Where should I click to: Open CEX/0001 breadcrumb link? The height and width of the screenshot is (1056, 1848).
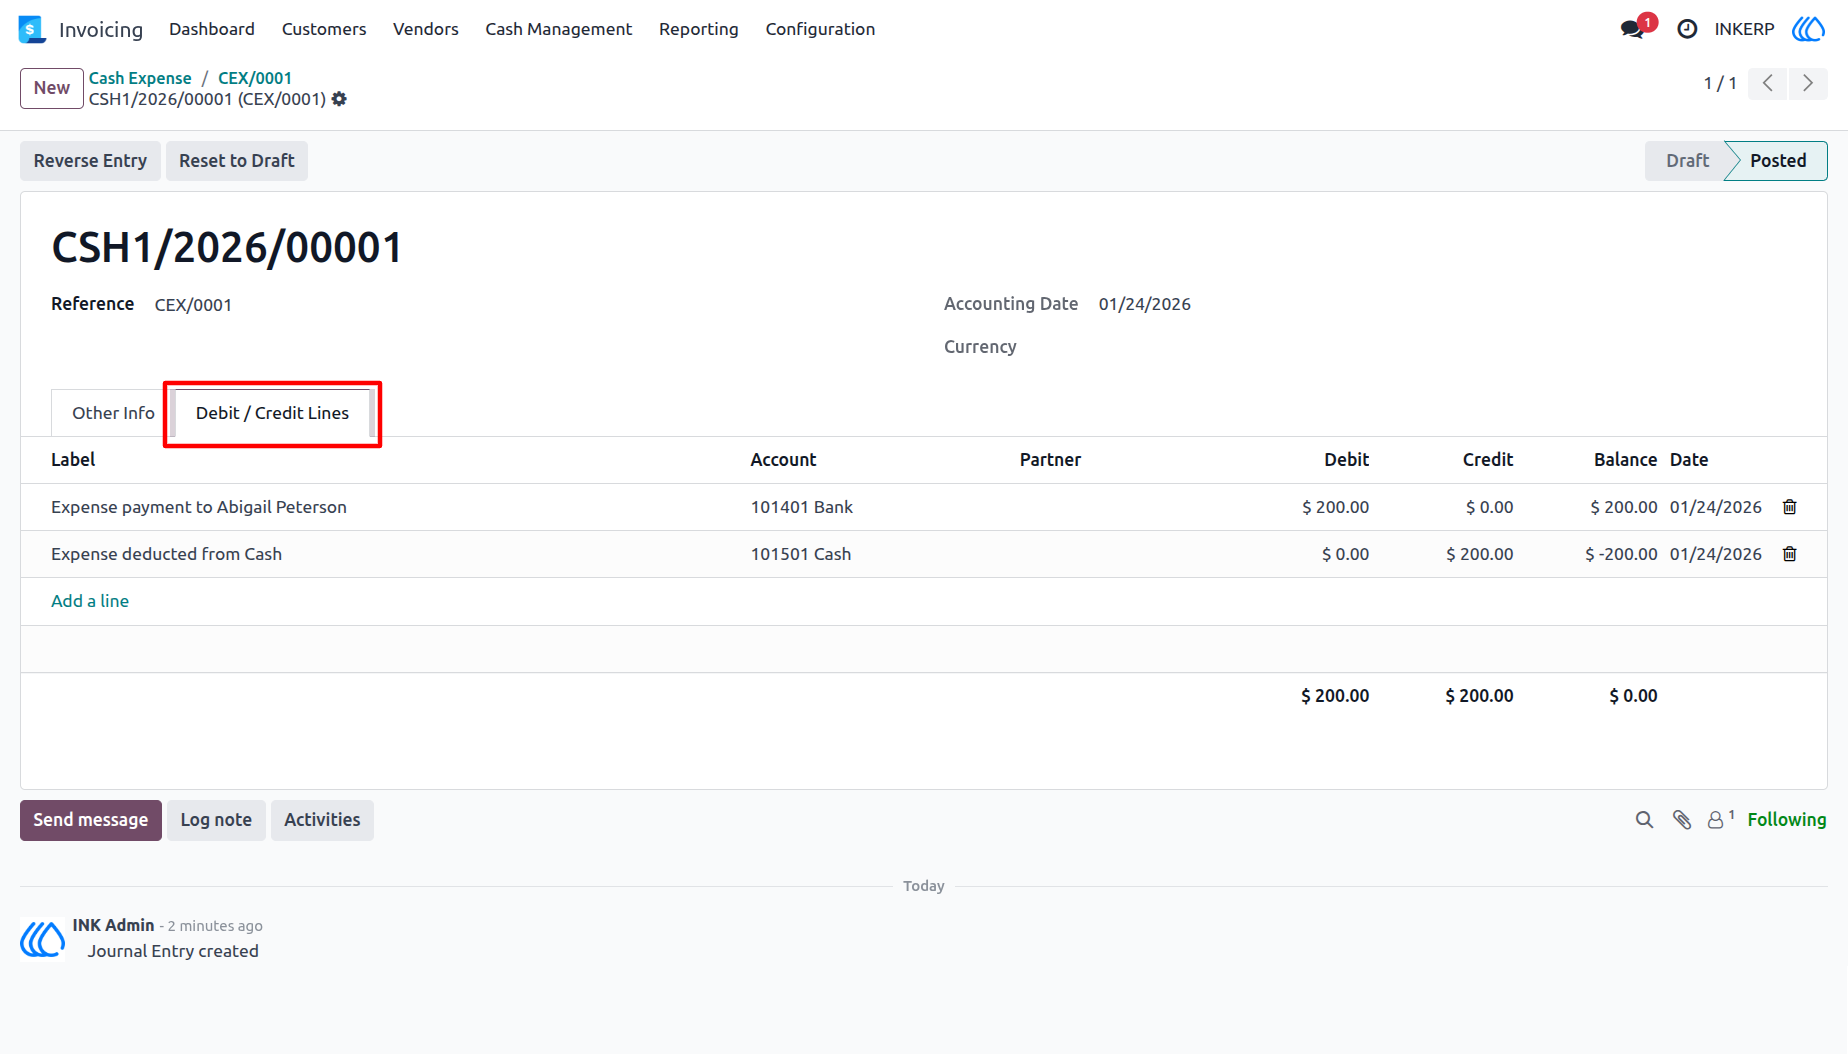pyautogui.click(x=255, y=78)
